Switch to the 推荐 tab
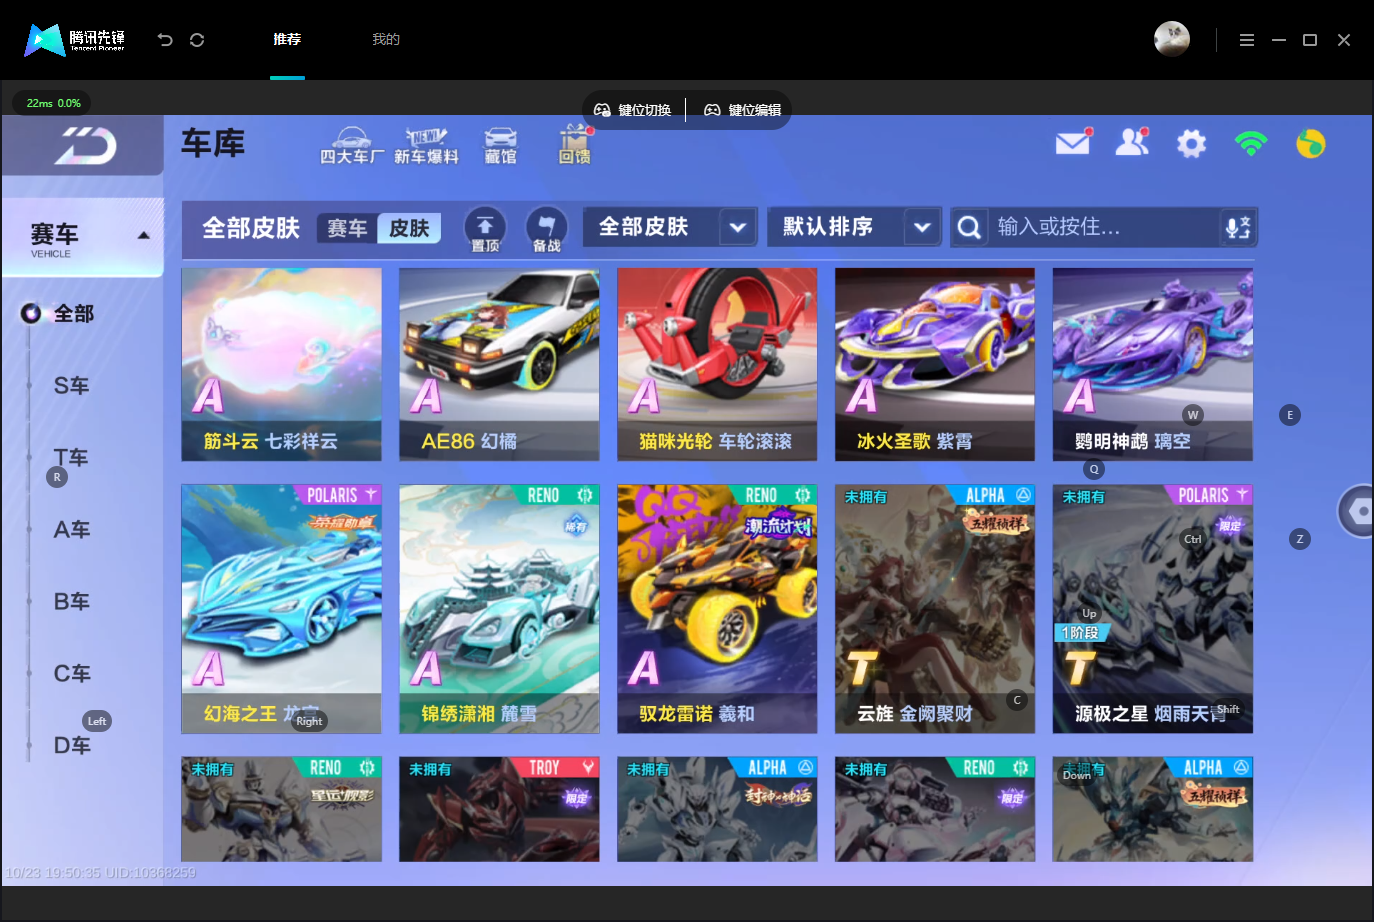Image resolution: width=1374 pixels, height=922 pixels. [x=287, y=40]
